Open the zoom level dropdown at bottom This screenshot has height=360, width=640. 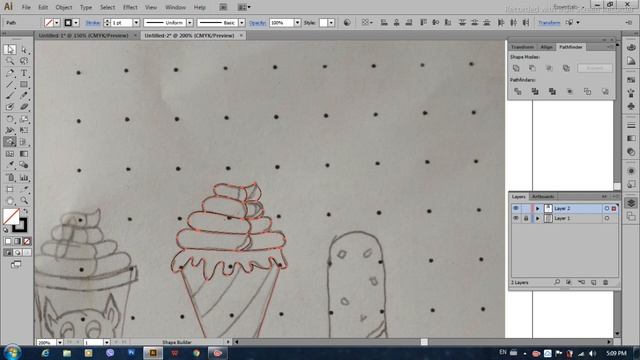(x=60, y=342)
